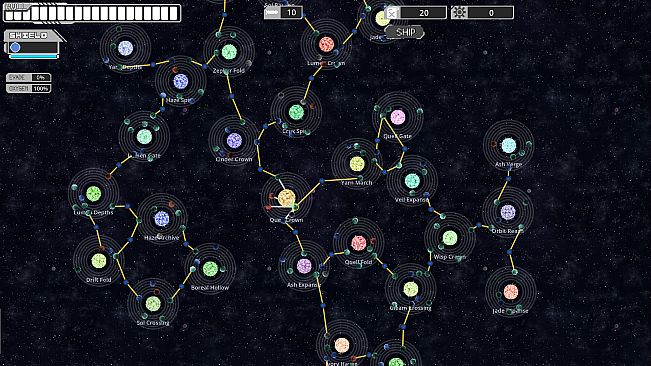Screen dimensions: 651x366
Task: Jump to the Quell Fold red star
Action: 359,243
